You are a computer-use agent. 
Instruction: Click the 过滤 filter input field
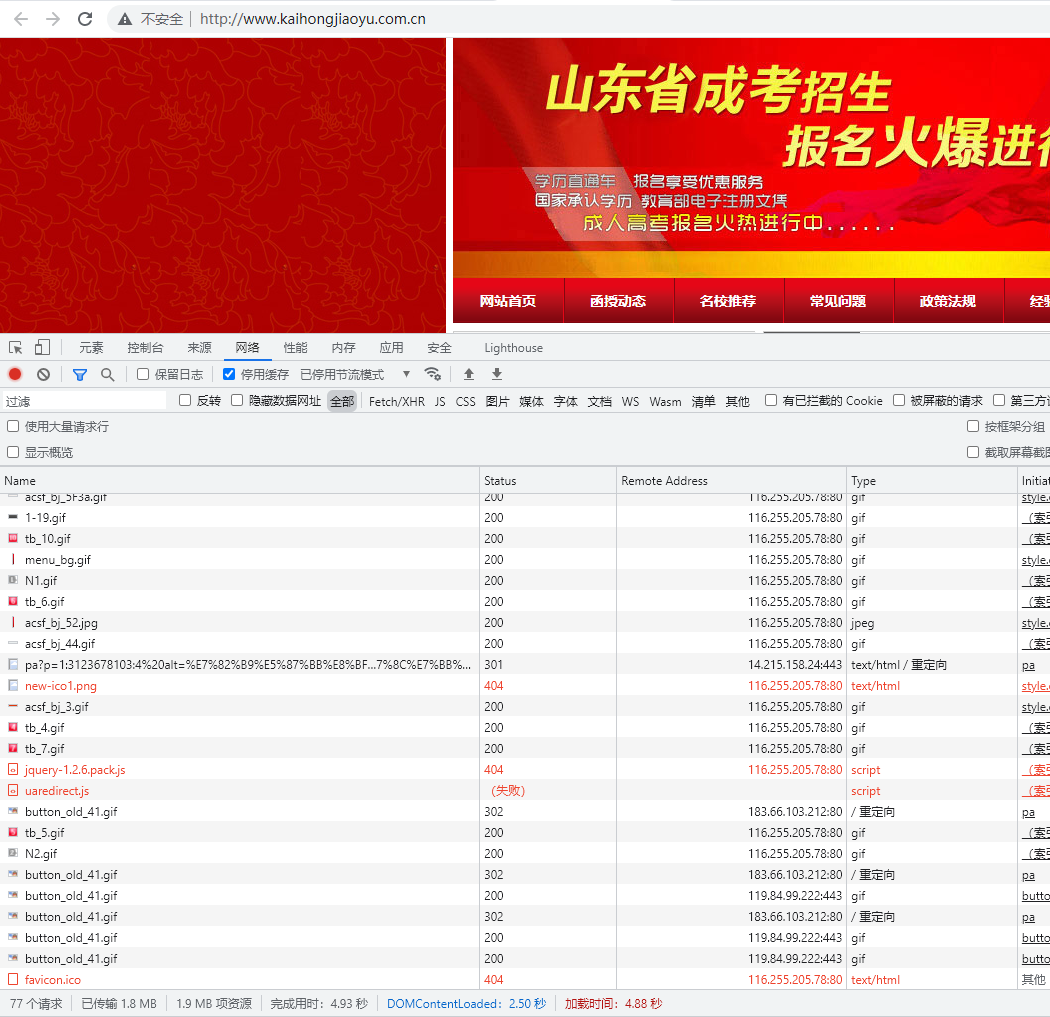(84, 401)
